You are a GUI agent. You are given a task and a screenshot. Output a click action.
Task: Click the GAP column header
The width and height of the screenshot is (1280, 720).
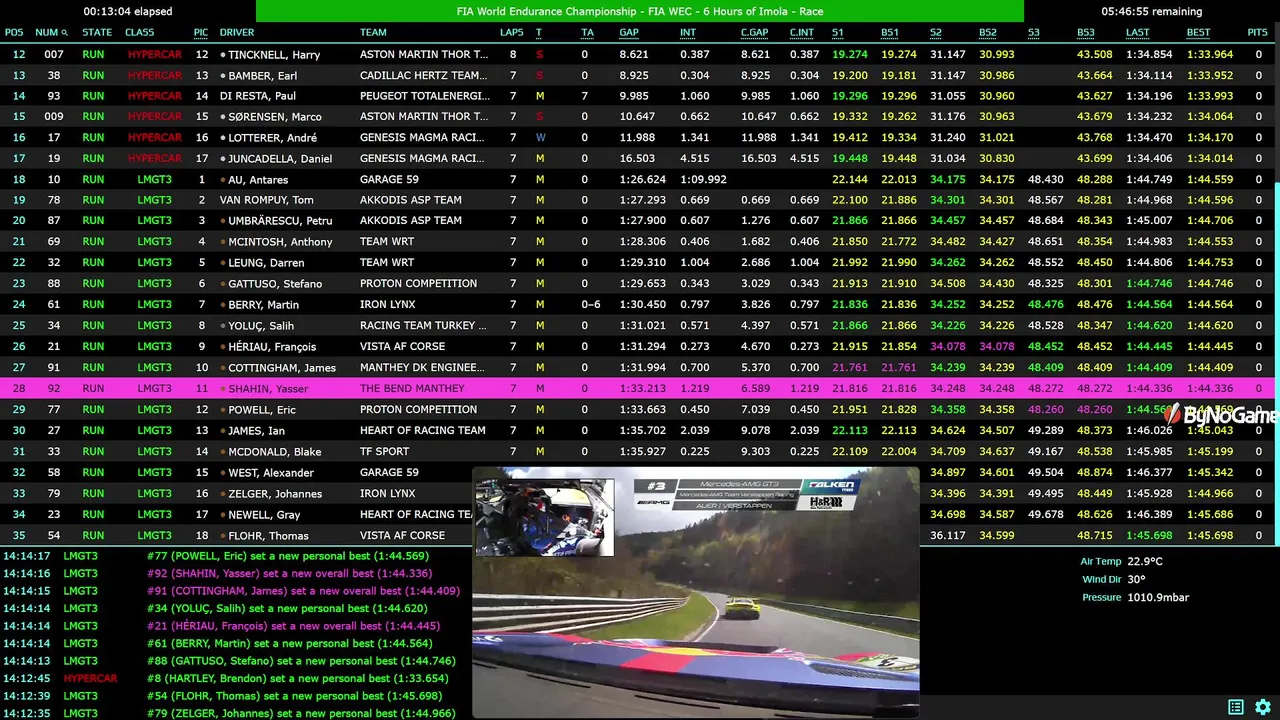(x=629, y=33)
